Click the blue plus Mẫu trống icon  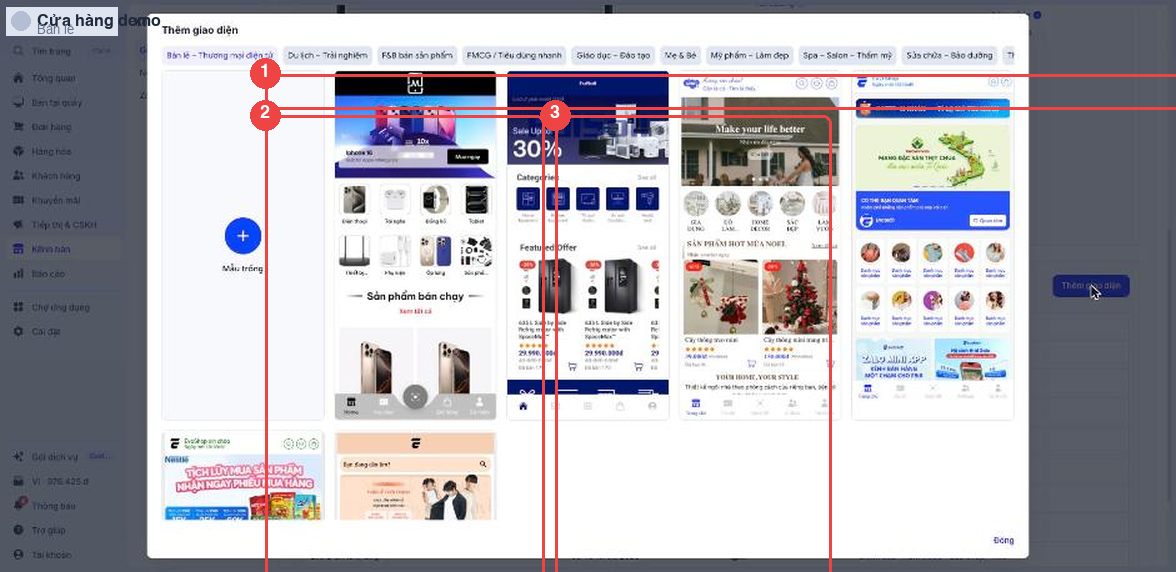pos(242,235)
